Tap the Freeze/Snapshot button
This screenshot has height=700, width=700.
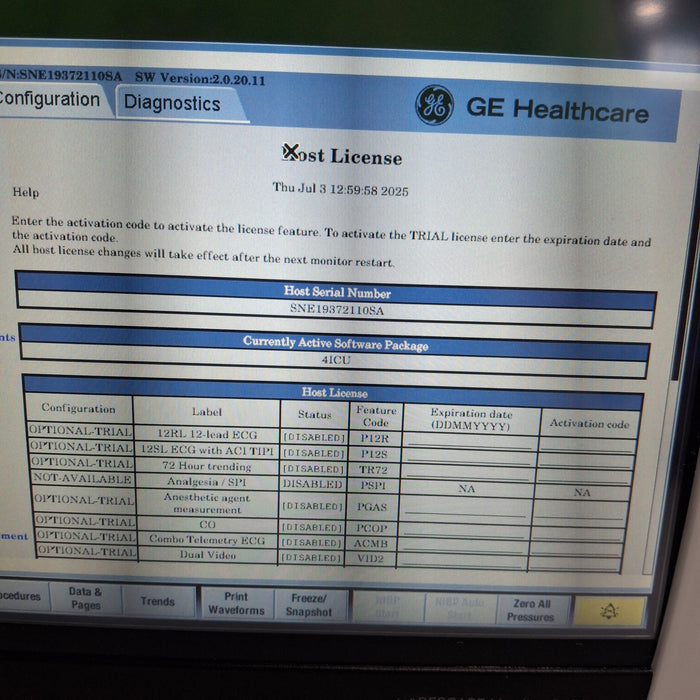(x=310, y=604)
